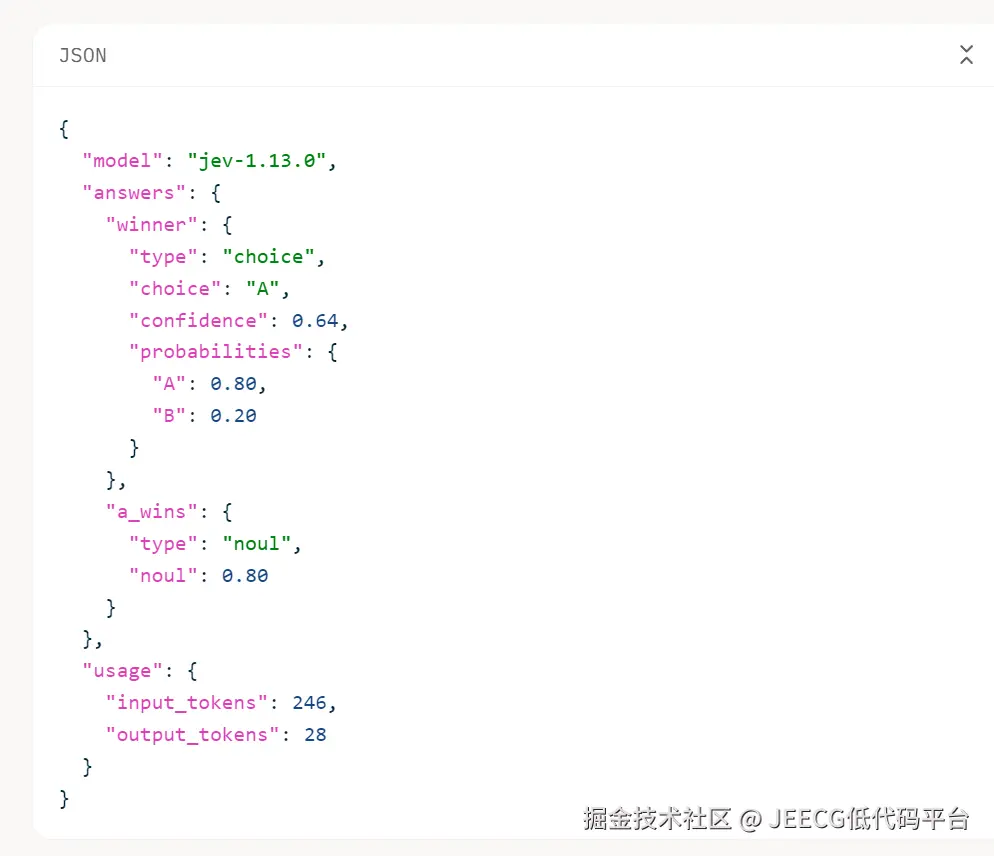Click the noul value 0.80
Viewport: 994px width, 856px height.
coord(245,576)
